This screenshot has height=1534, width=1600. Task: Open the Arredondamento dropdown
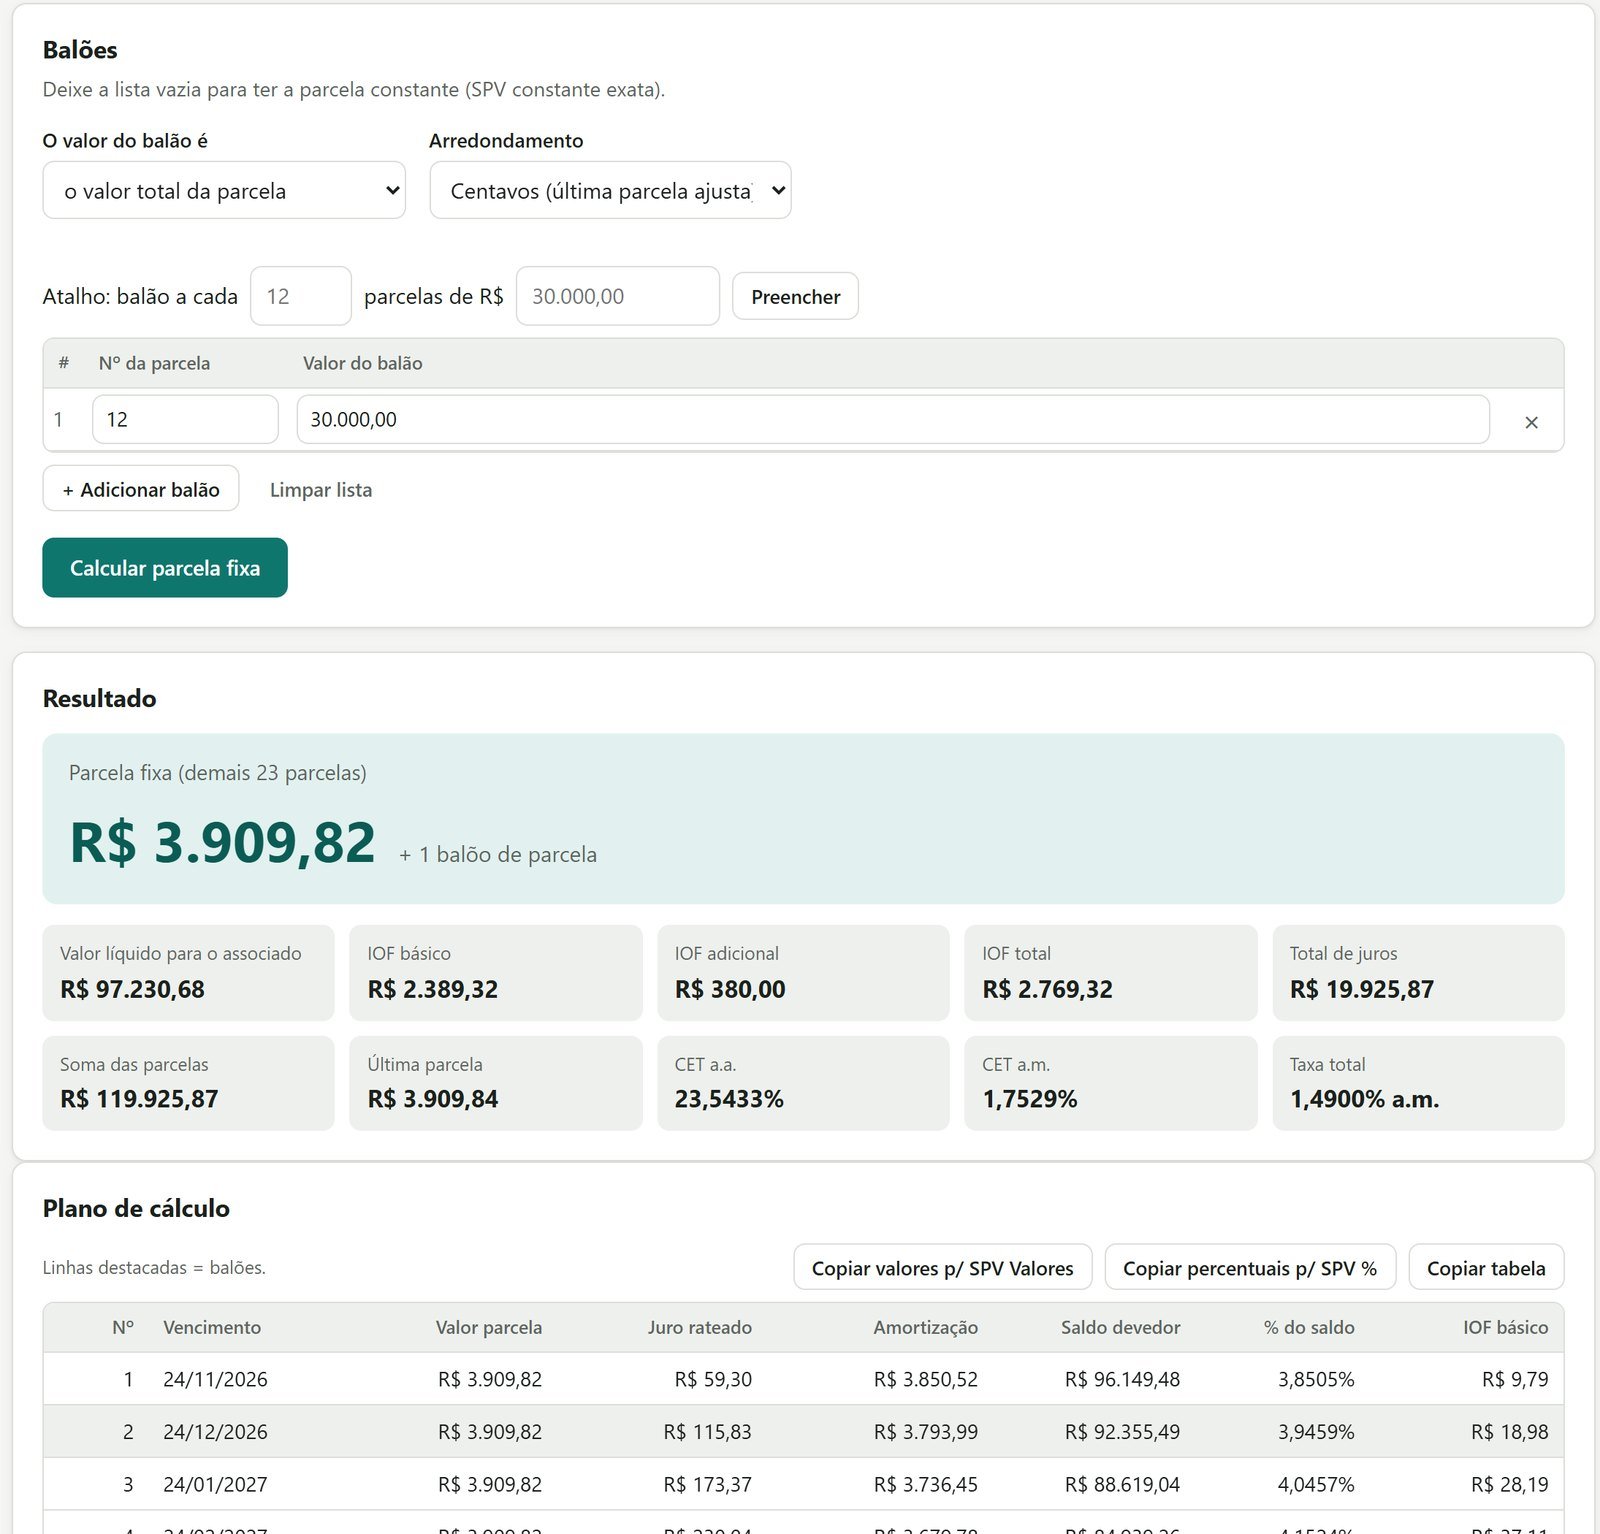pos(610,190)
